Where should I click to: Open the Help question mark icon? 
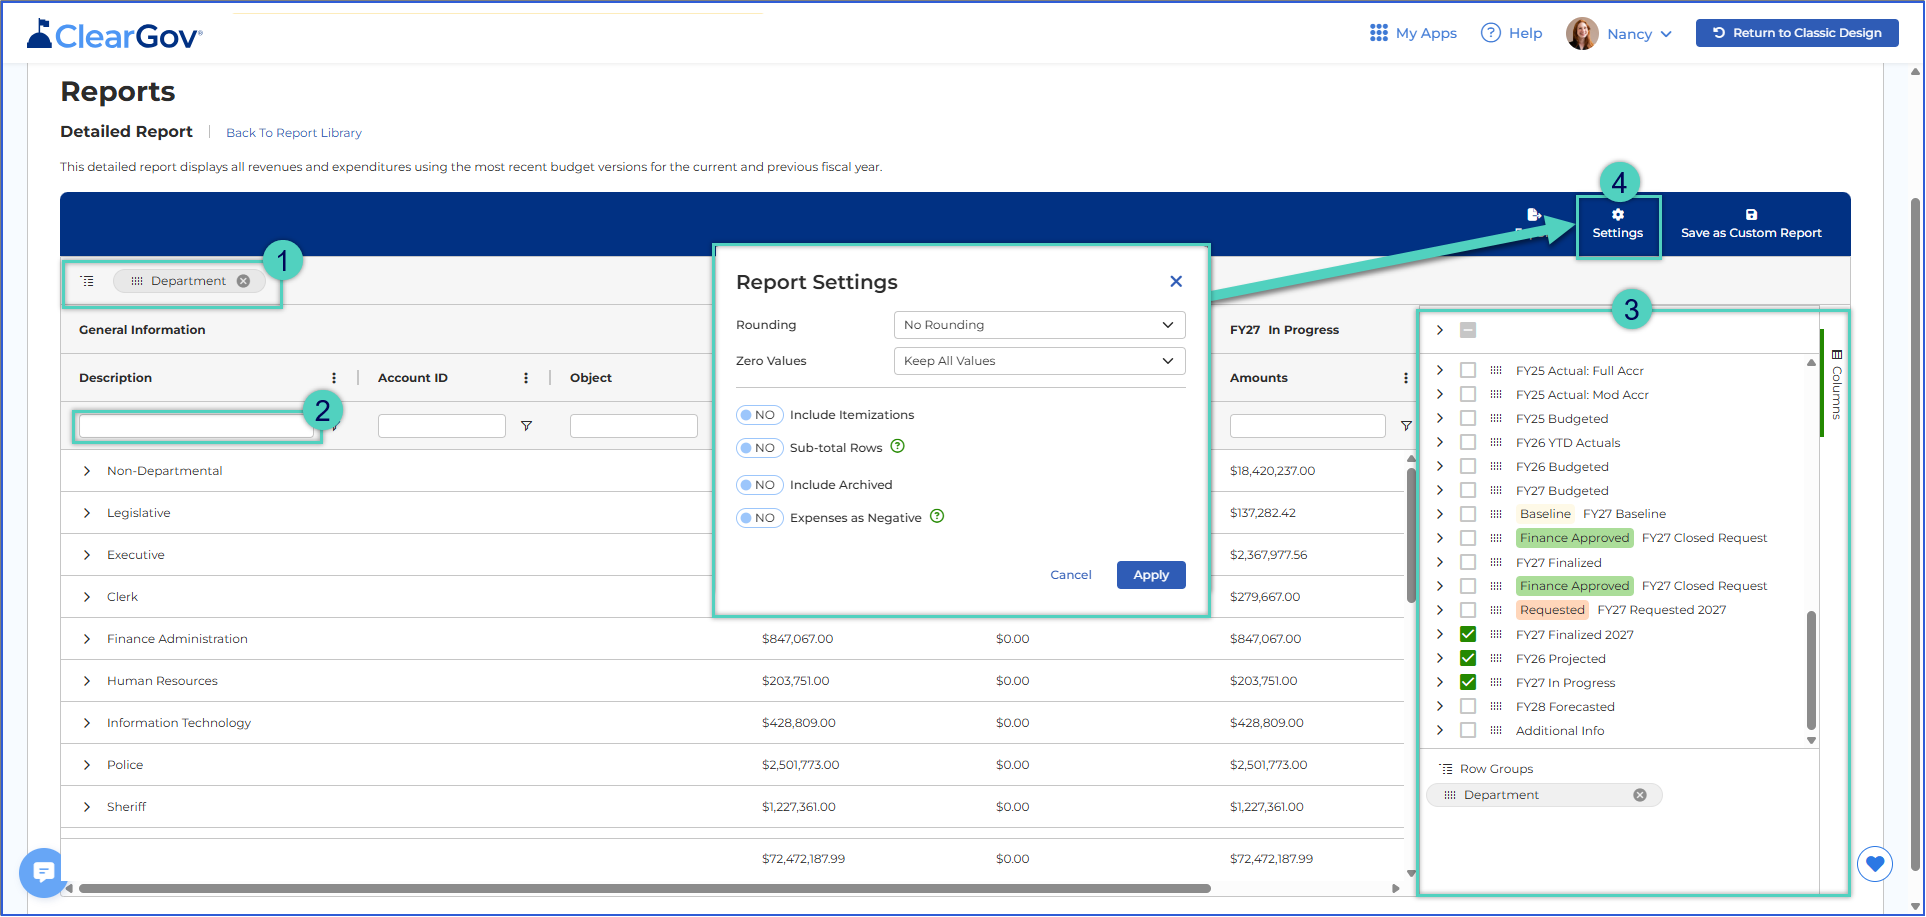coord(1490,33)
